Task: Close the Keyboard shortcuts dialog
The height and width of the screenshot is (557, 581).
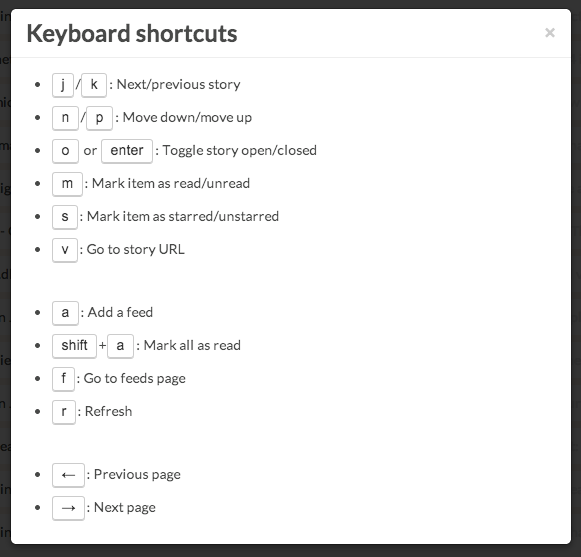Action: click(550, 33)
